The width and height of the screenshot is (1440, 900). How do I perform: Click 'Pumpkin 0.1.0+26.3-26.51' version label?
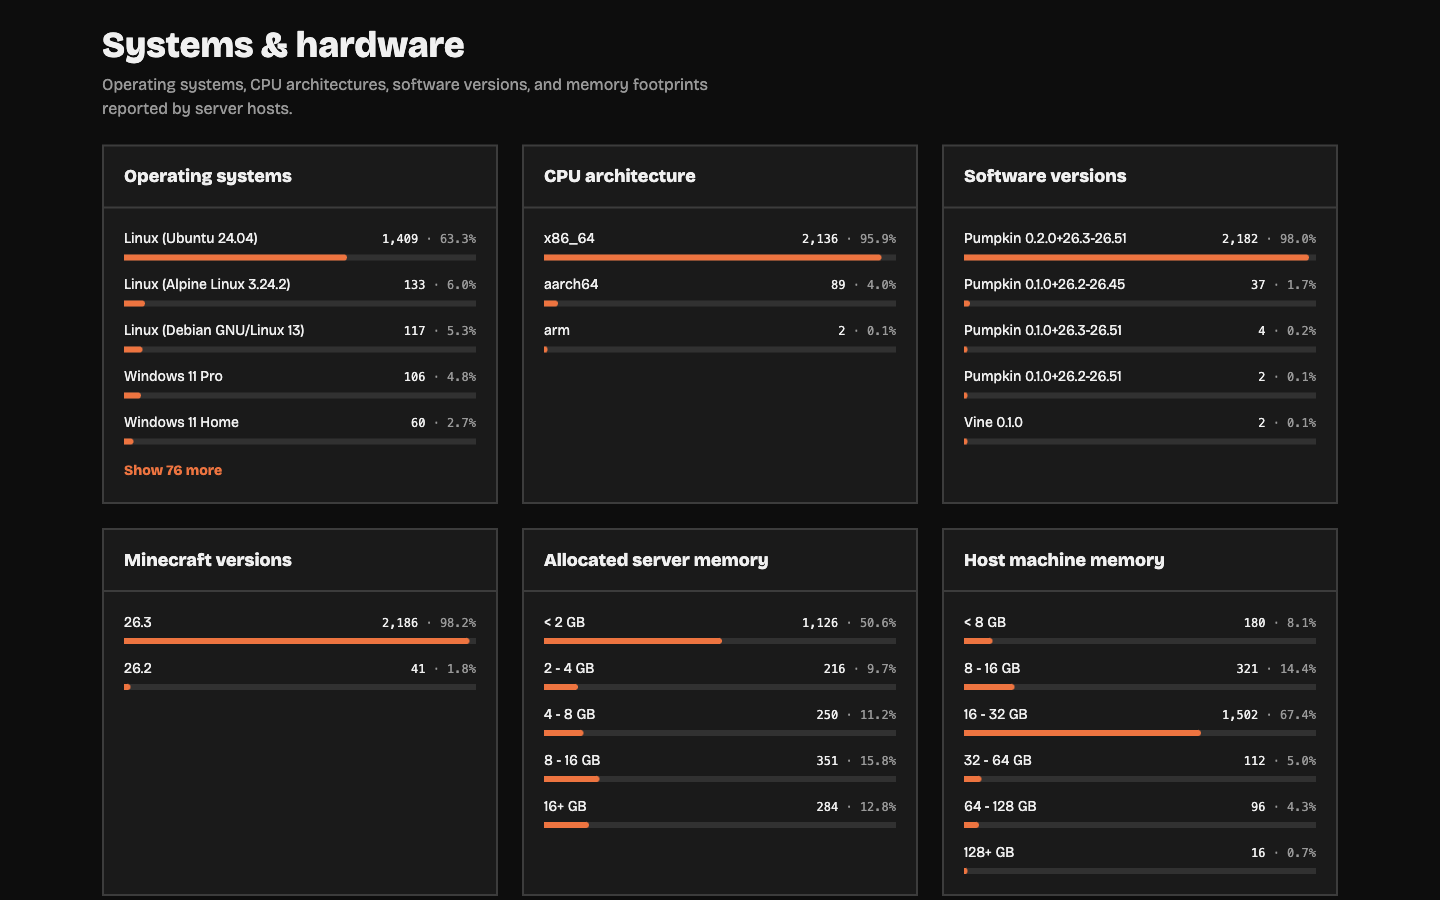click(x=1043, y=330)
